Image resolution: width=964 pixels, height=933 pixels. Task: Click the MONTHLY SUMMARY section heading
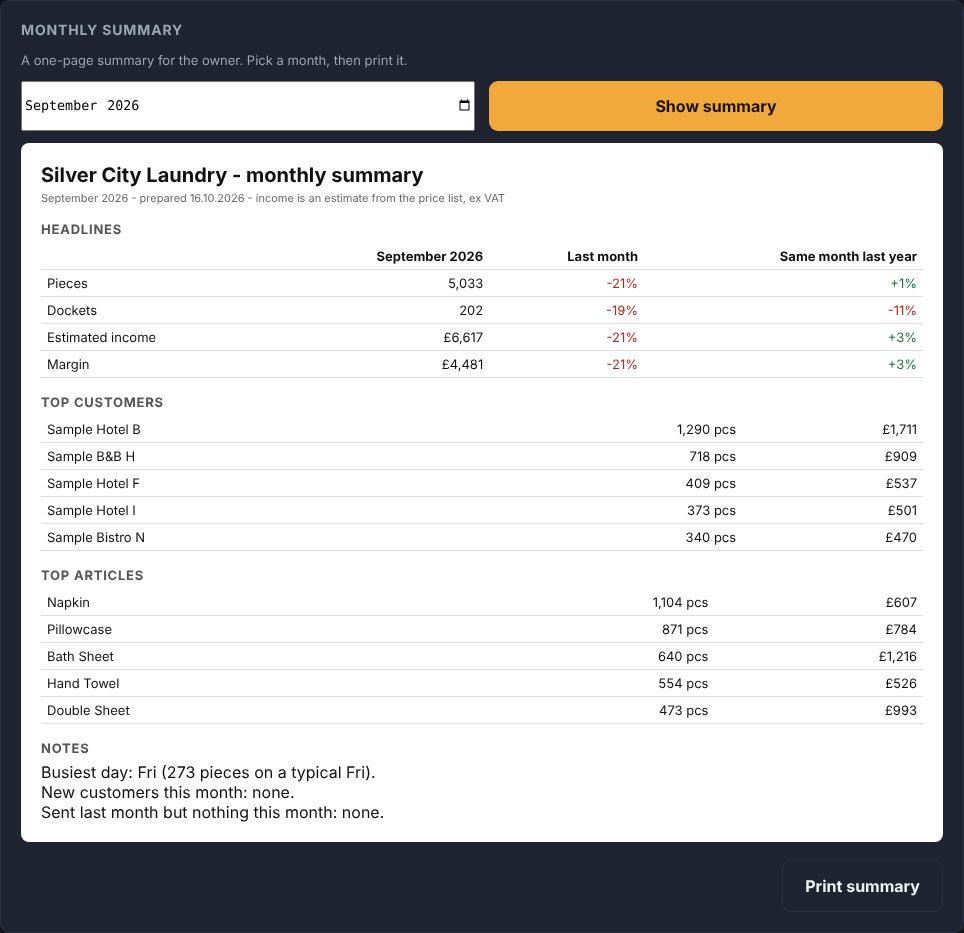(101, 30)
